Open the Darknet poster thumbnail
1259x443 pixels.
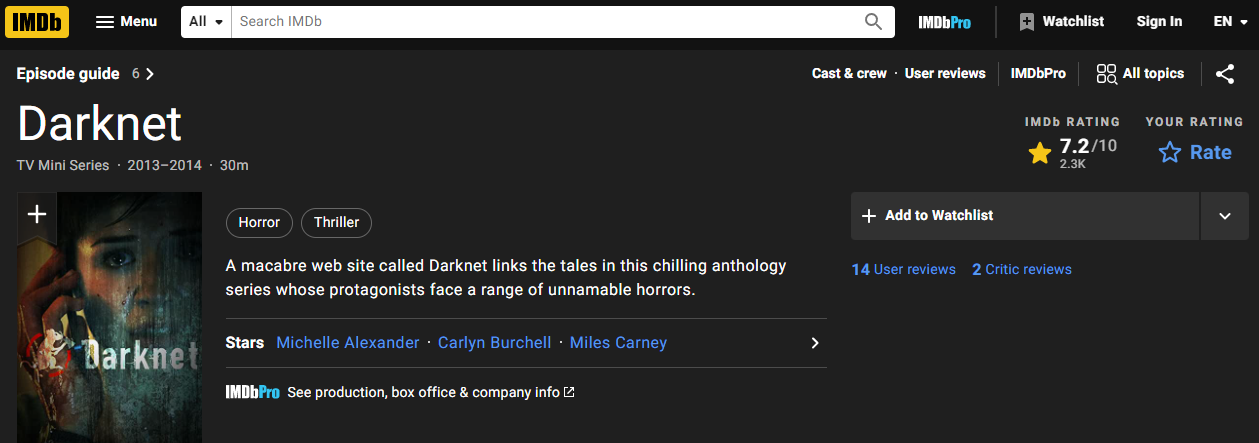coord(110,318)
